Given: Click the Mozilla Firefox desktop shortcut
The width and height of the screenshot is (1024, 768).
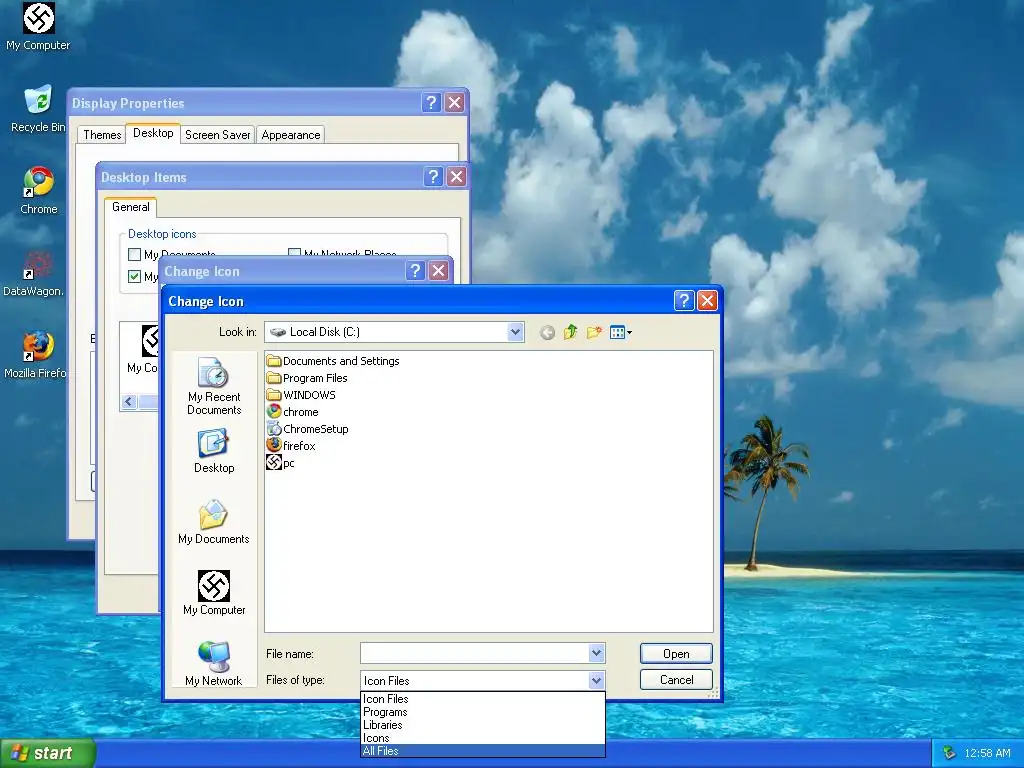Looking at the screenshot, I should coord(35,355).
